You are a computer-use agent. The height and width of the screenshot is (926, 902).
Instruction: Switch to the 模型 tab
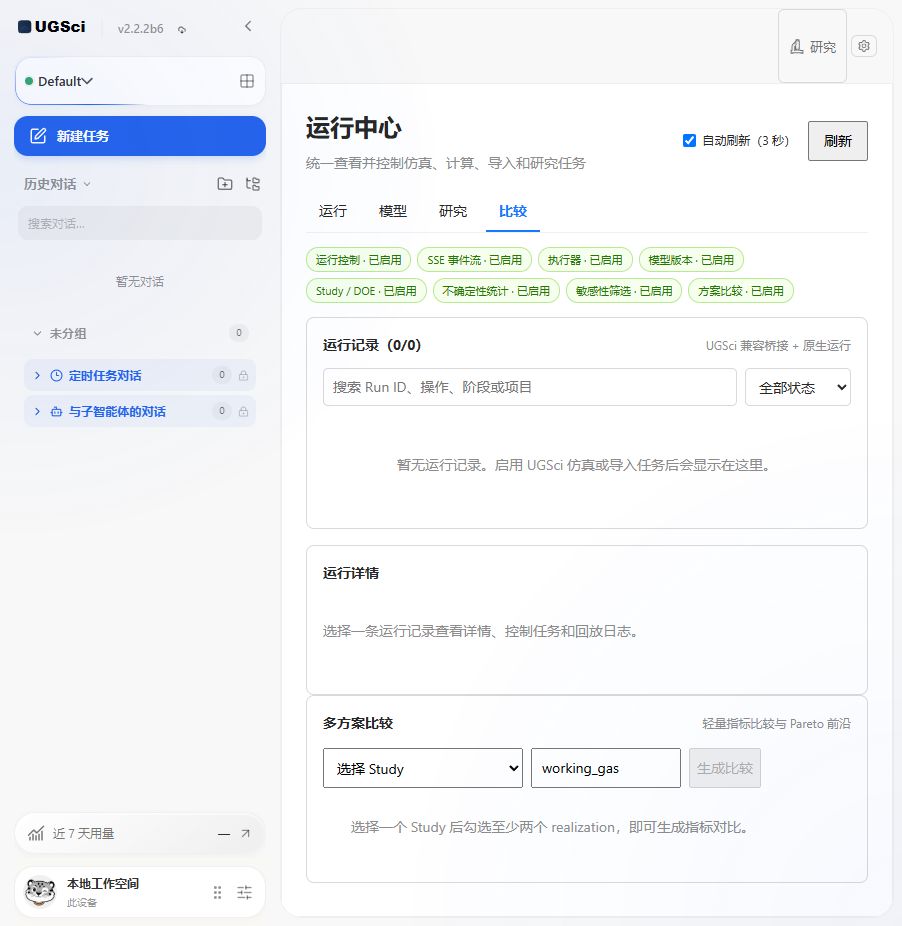tap(393, 211)
